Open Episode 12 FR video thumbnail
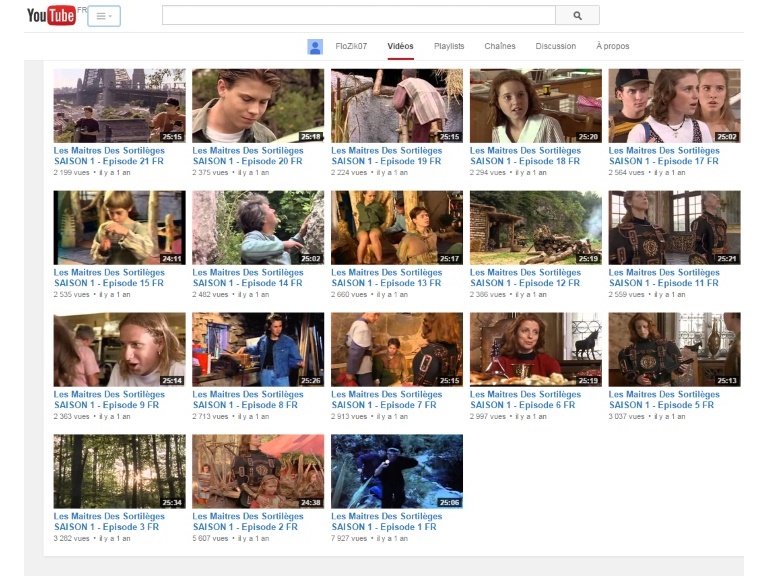This screenshot has height=576, width=768. point(536,228)
